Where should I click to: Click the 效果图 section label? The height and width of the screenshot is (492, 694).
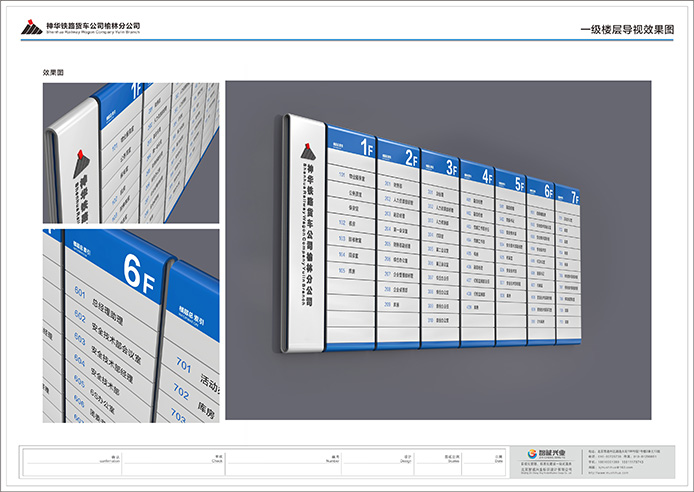(53, 73)
